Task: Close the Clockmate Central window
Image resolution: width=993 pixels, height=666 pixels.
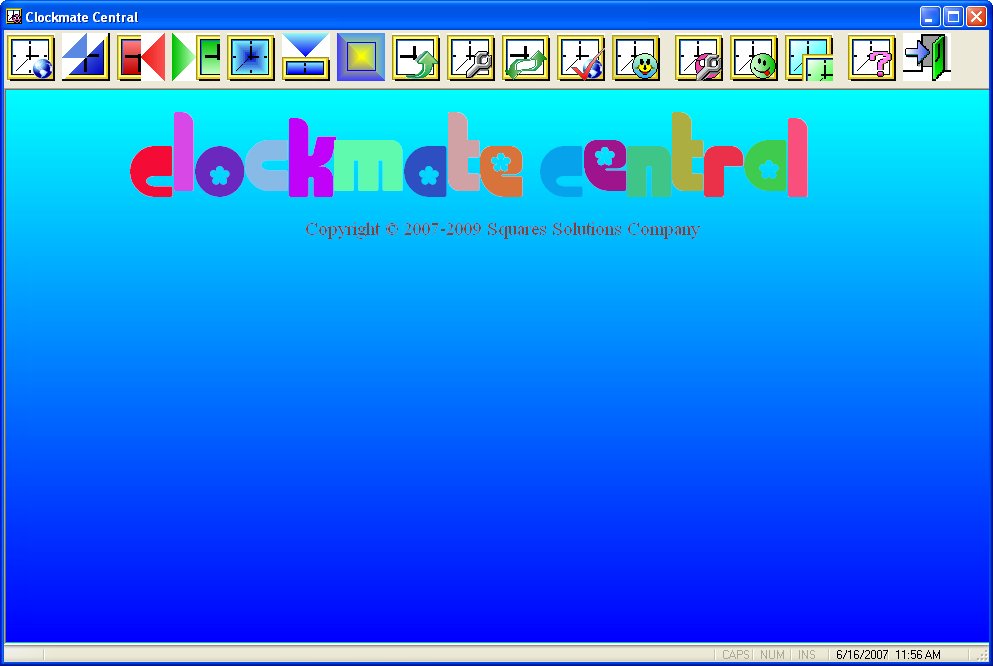Action: point(976,16)
